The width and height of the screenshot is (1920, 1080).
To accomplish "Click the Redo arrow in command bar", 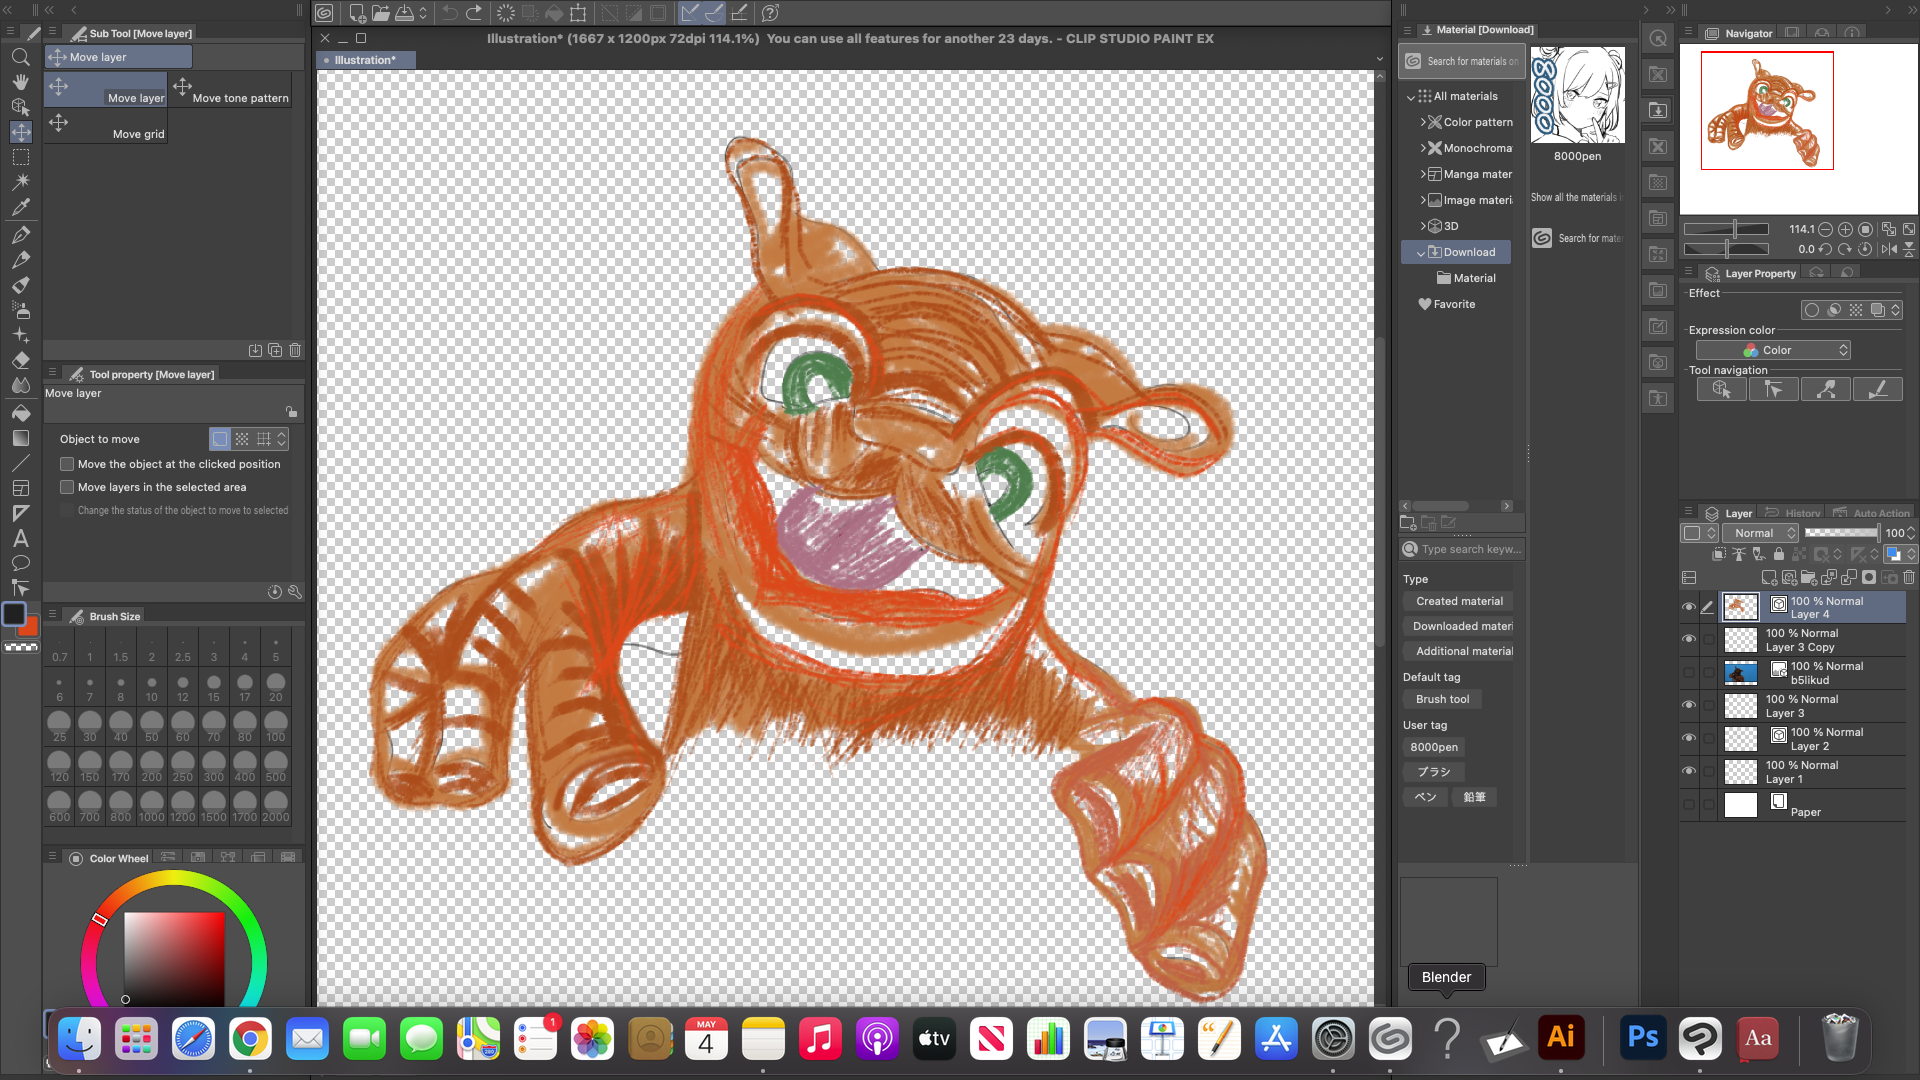I will point(474,13).
